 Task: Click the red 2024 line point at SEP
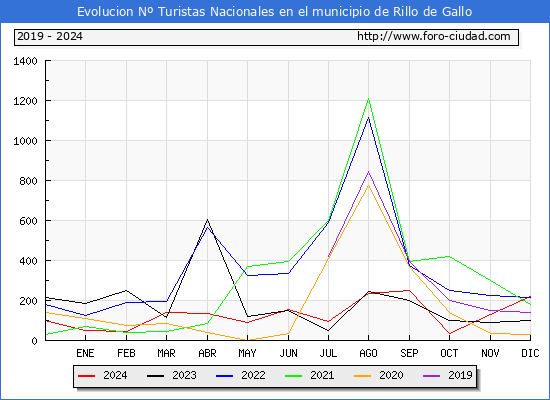409,290
